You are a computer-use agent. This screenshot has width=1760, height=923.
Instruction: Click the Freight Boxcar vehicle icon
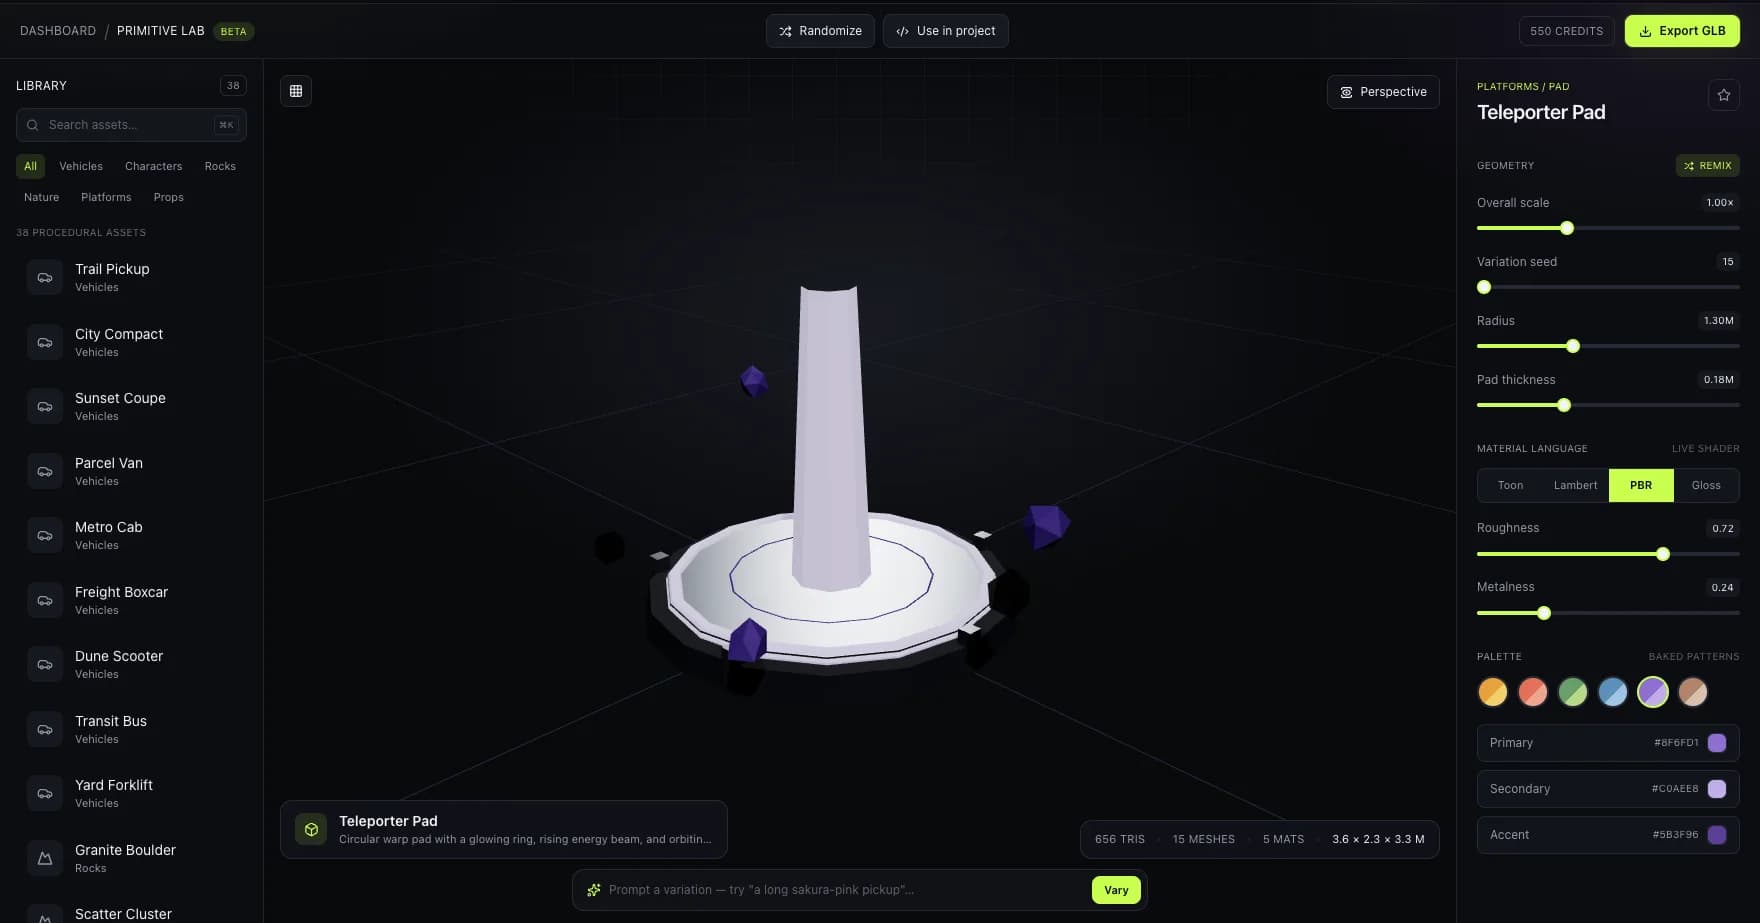45,600
